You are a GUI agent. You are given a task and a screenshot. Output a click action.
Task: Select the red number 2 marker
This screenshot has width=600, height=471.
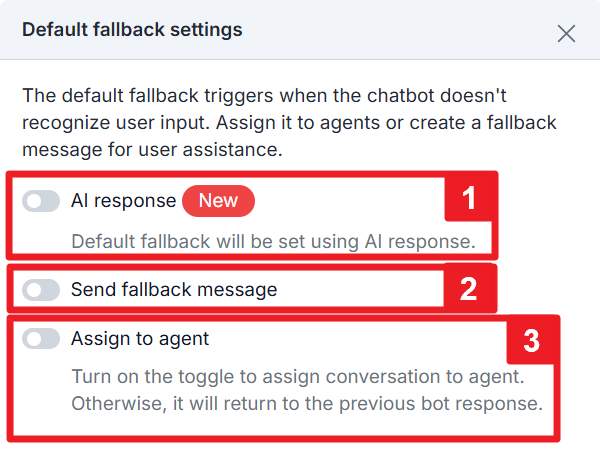tap(468, 290)
